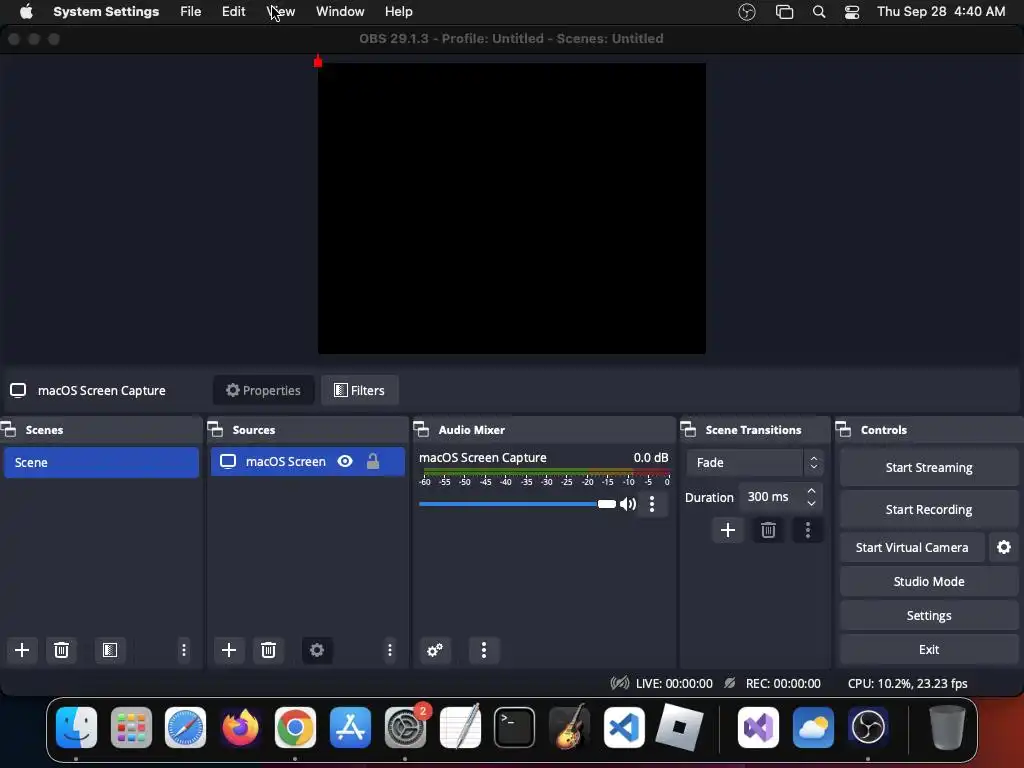Open the Edit menu
This screenshot has width=1024, height=768.
(x=233, y=12)
